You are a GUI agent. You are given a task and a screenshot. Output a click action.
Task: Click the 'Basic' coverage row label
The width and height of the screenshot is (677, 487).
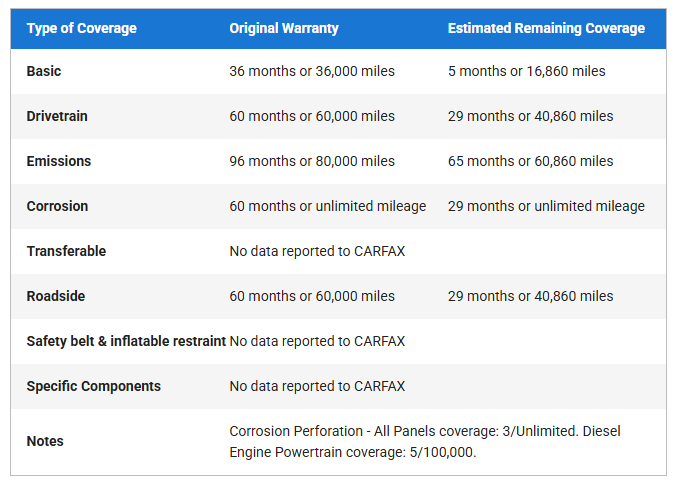[45, 71]
